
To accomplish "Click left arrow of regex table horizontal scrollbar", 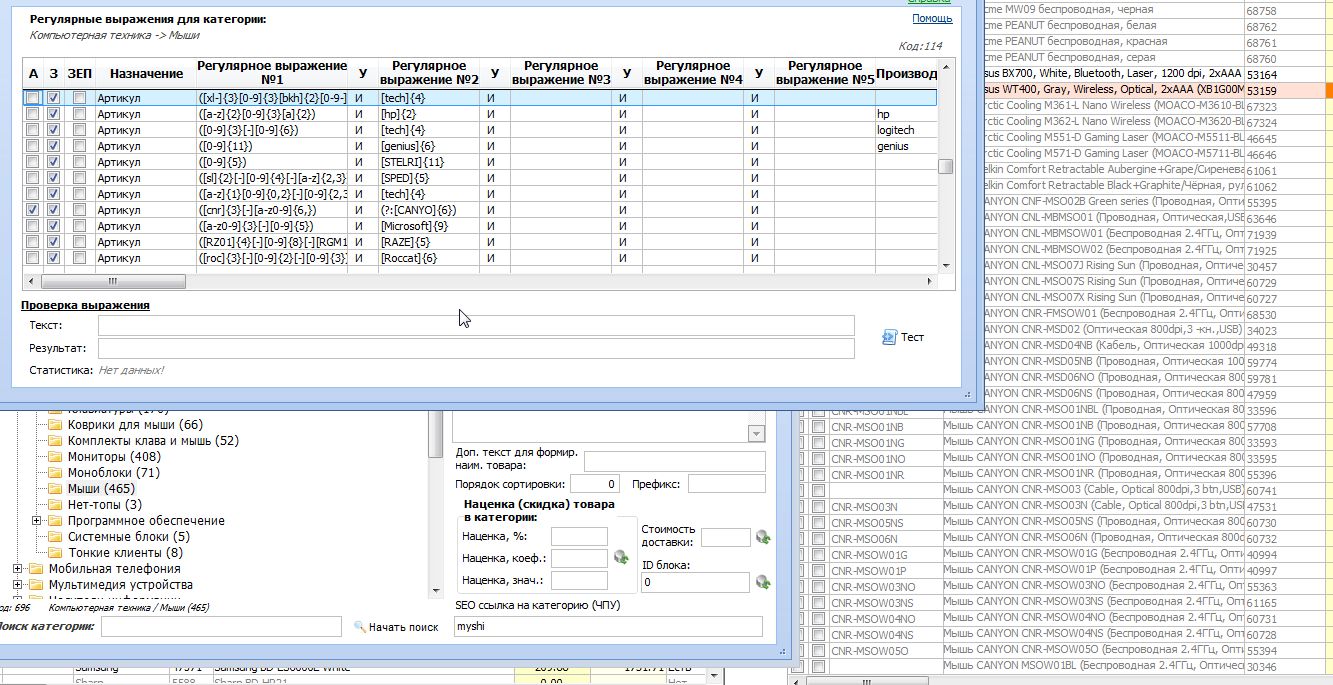I will (x=30, y=282).
